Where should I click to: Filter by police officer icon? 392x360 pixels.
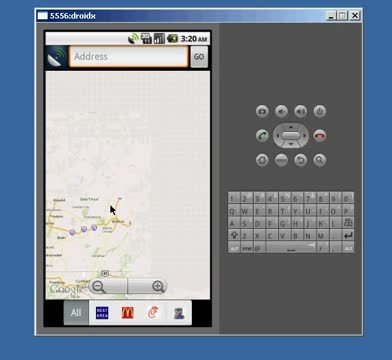click(x=179, y=313)
